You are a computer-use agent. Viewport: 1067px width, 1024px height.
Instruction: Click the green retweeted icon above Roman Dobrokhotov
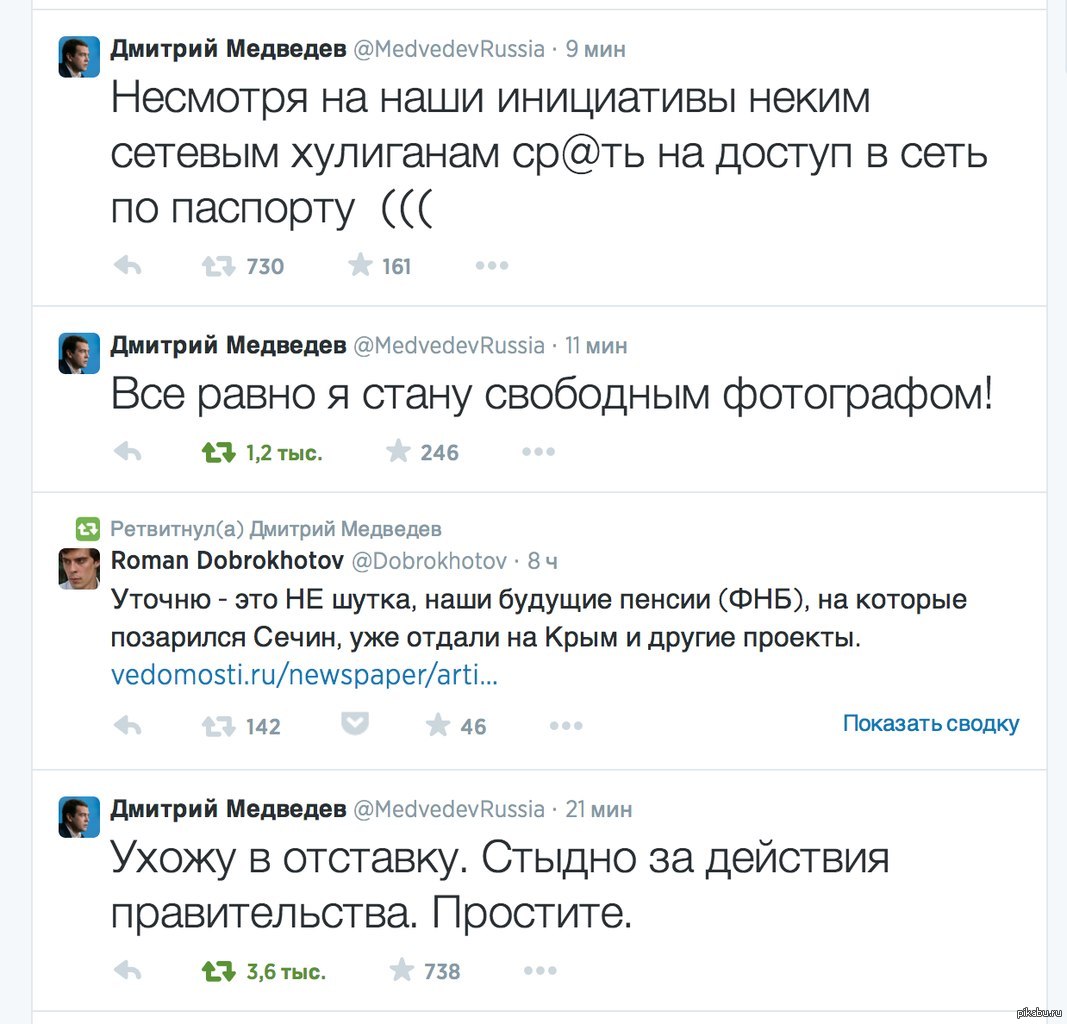(x=88, y=528)
